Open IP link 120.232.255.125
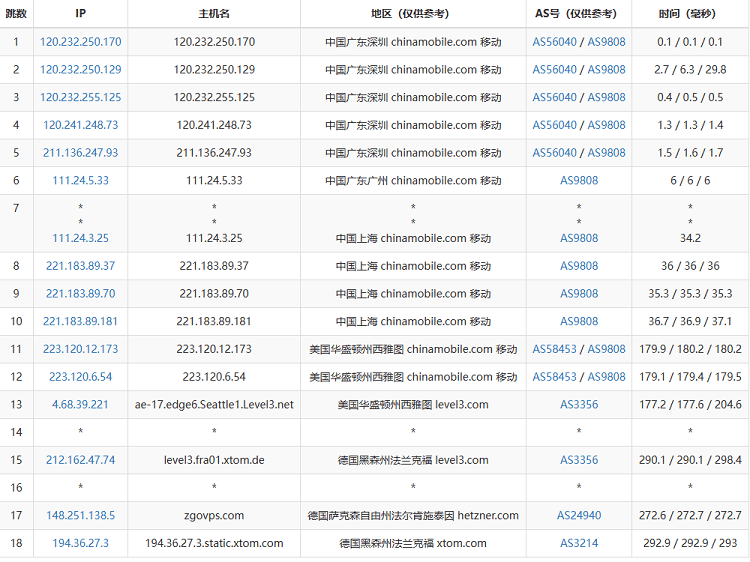The image size is (750, 562). coord(80,98)
